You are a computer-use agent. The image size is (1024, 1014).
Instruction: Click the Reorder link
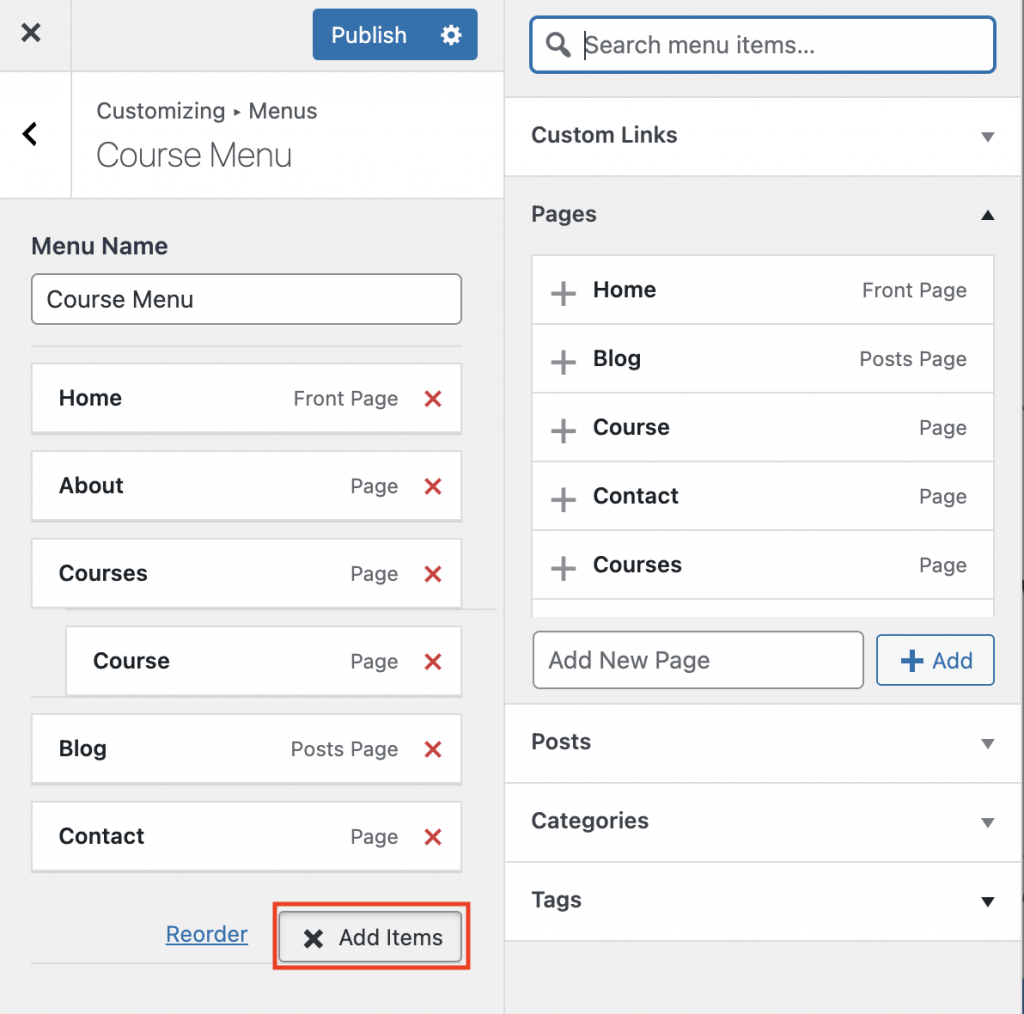point(206,934)
